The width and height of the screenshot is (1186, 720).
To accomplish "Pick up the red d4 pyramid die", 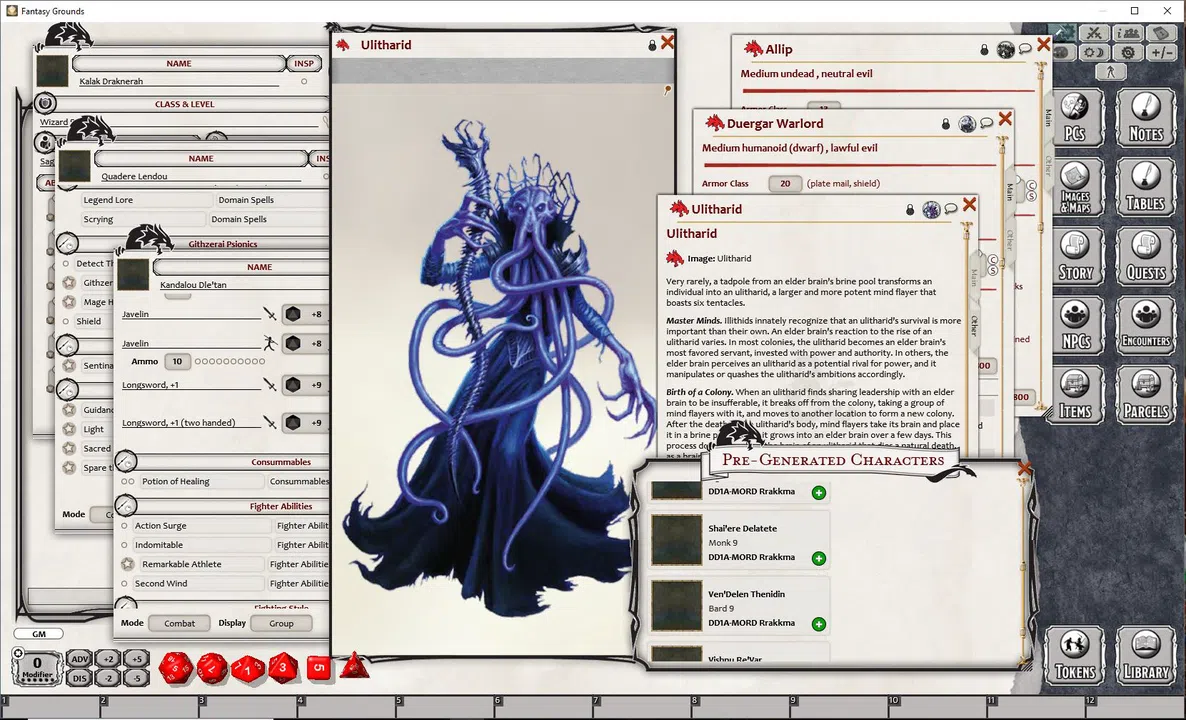I will coord(354,666).
